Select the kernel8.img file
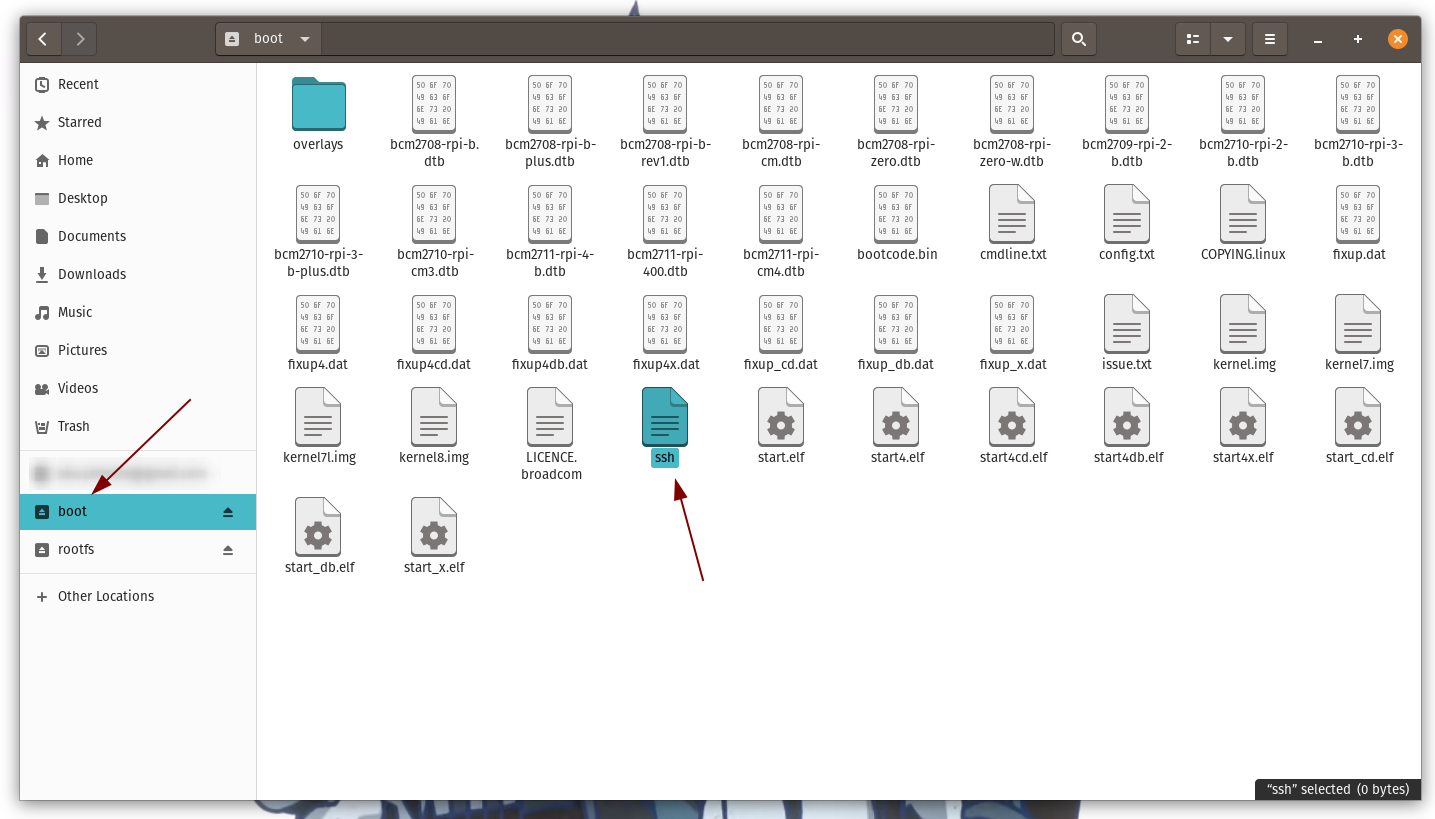1435x819 pixels. pyautogui.click(x=433, y=417)
